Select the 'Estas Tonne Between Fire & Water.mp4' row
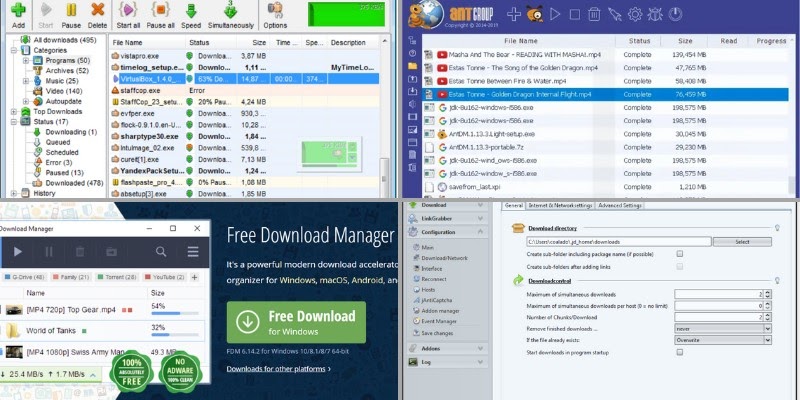Image resolution: width=800 pixels, height=400 pixels. pyautogui.click(x=605, y=81)
